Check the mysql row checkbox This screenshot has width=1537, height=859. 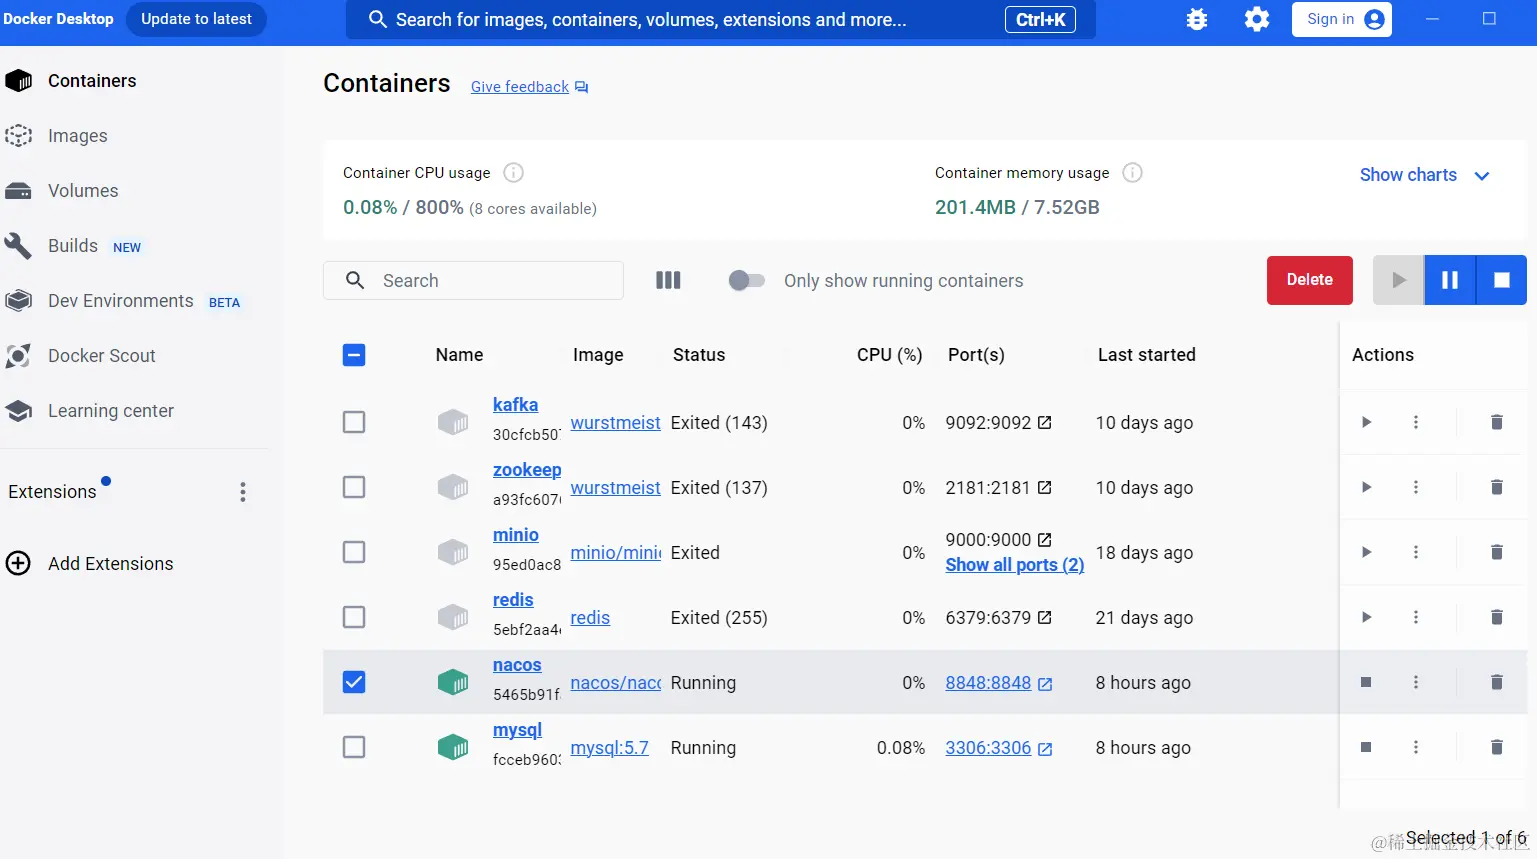click(x=354, y=747)
